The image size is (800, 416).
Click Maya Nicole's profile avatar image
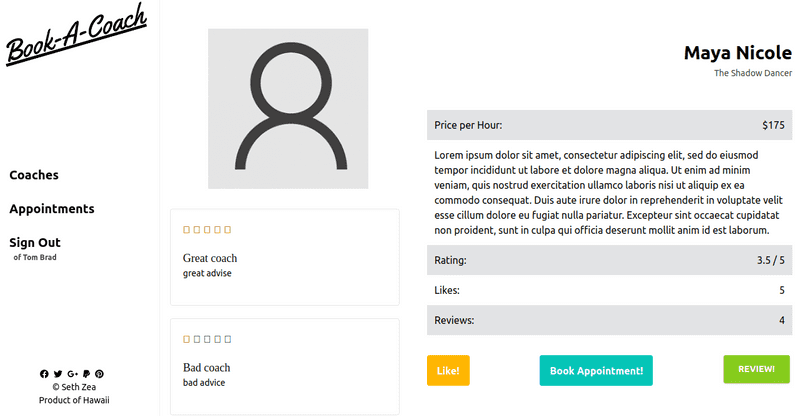tap(288, 109)
